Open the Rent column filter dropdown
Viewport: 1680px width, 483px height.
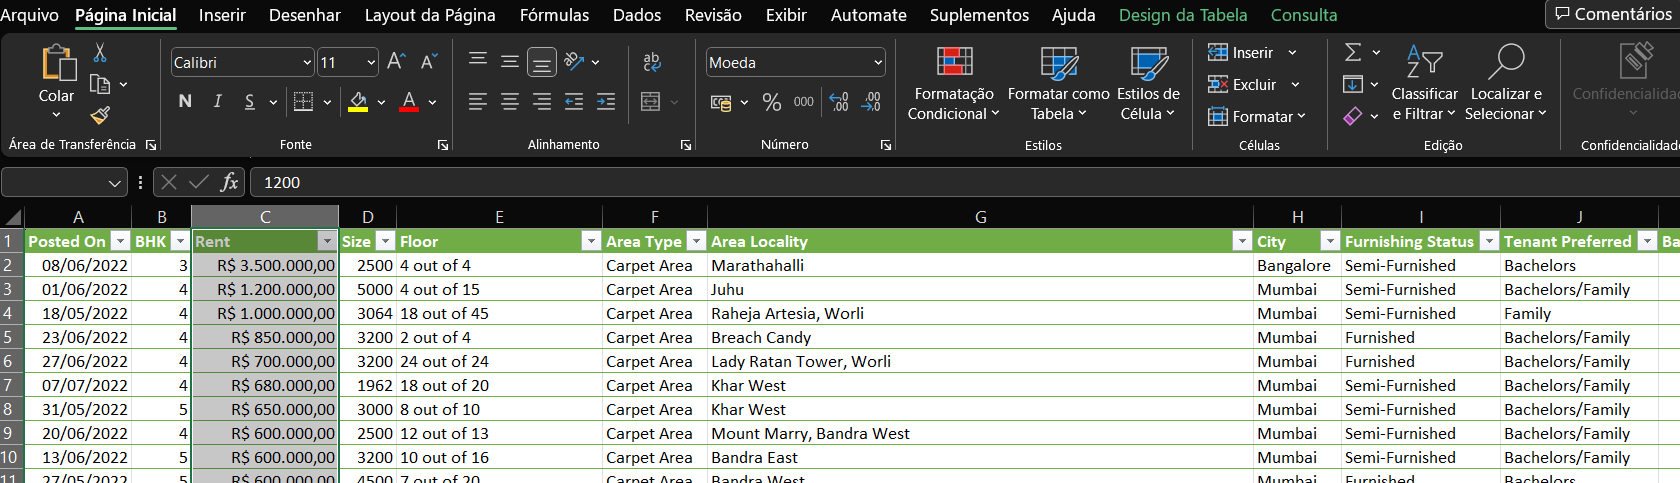tap(327, 241)
